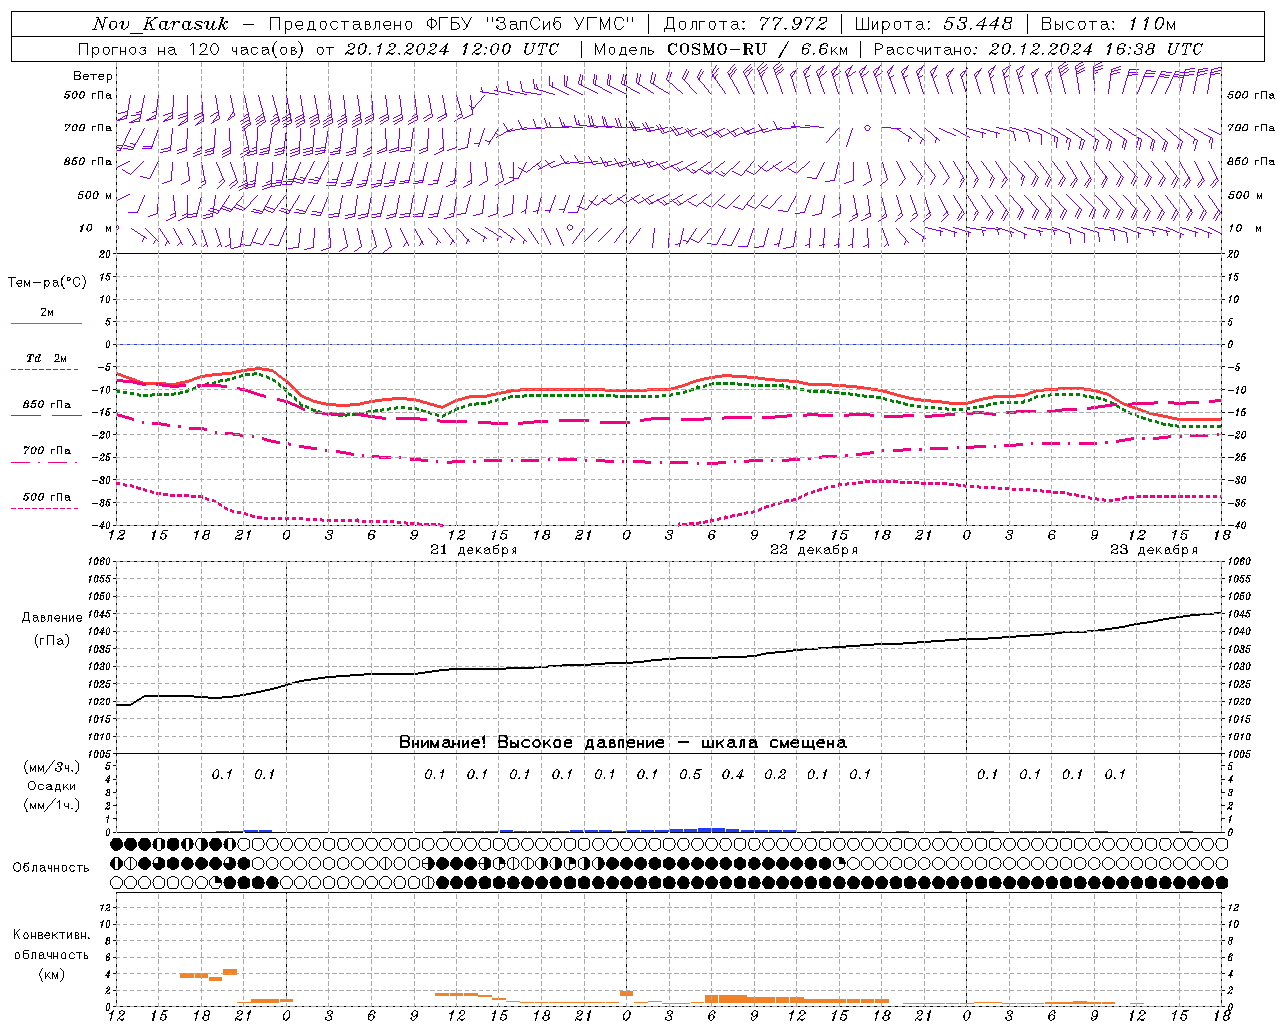Click the line sample under temperature legend "500 гПа"
Viewport: 1280px width, 1024px height.
click(x=45, y=509)
